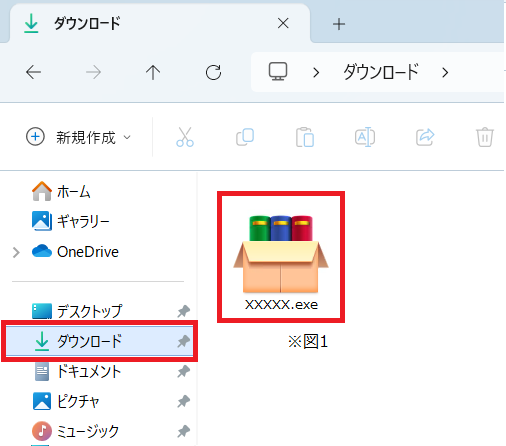This screenshot has height=446, width=506.
Task: Click the Cut scissors icon
Action: click(185, 137)
